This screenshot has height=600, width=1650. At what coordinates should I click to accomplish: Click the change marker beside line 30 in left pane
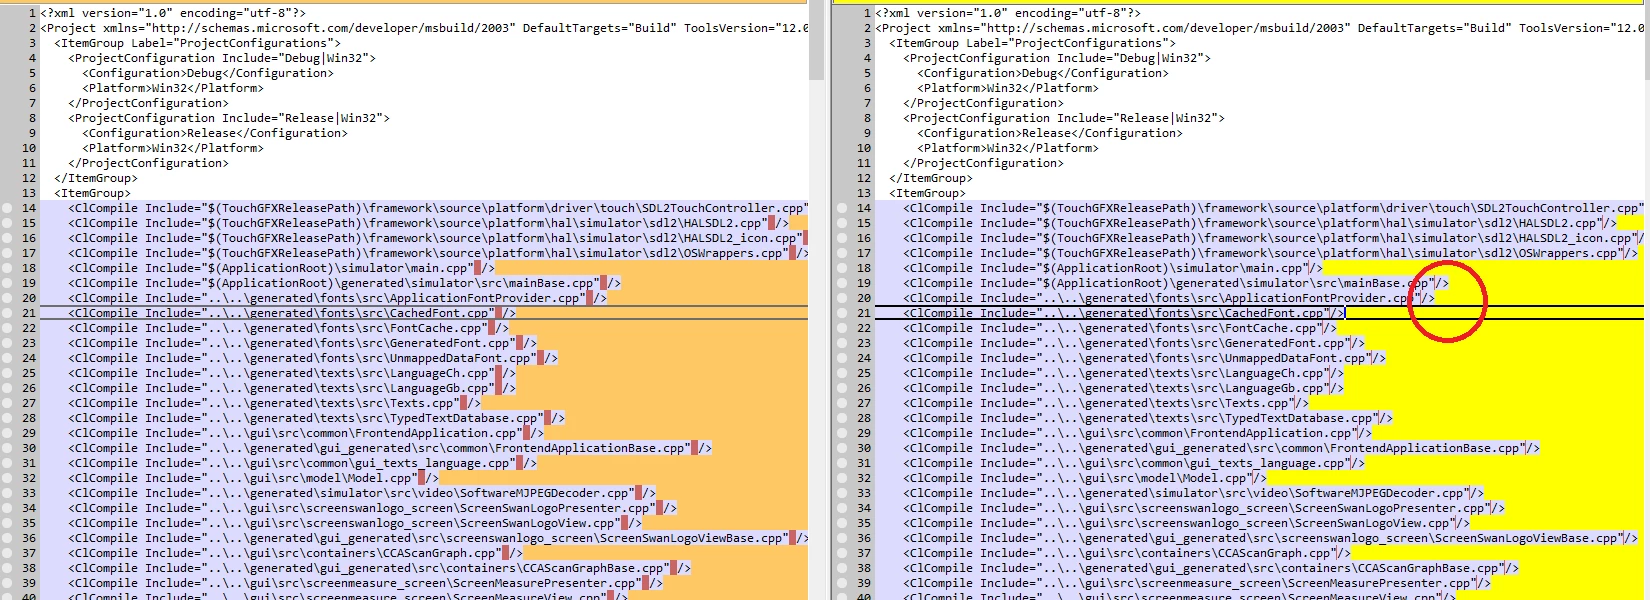click(6, 448)
